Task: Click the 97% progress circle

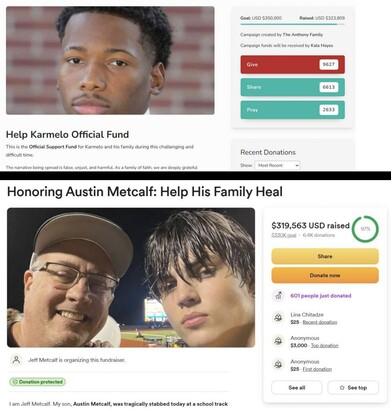Action: click(x=365, y=229)
